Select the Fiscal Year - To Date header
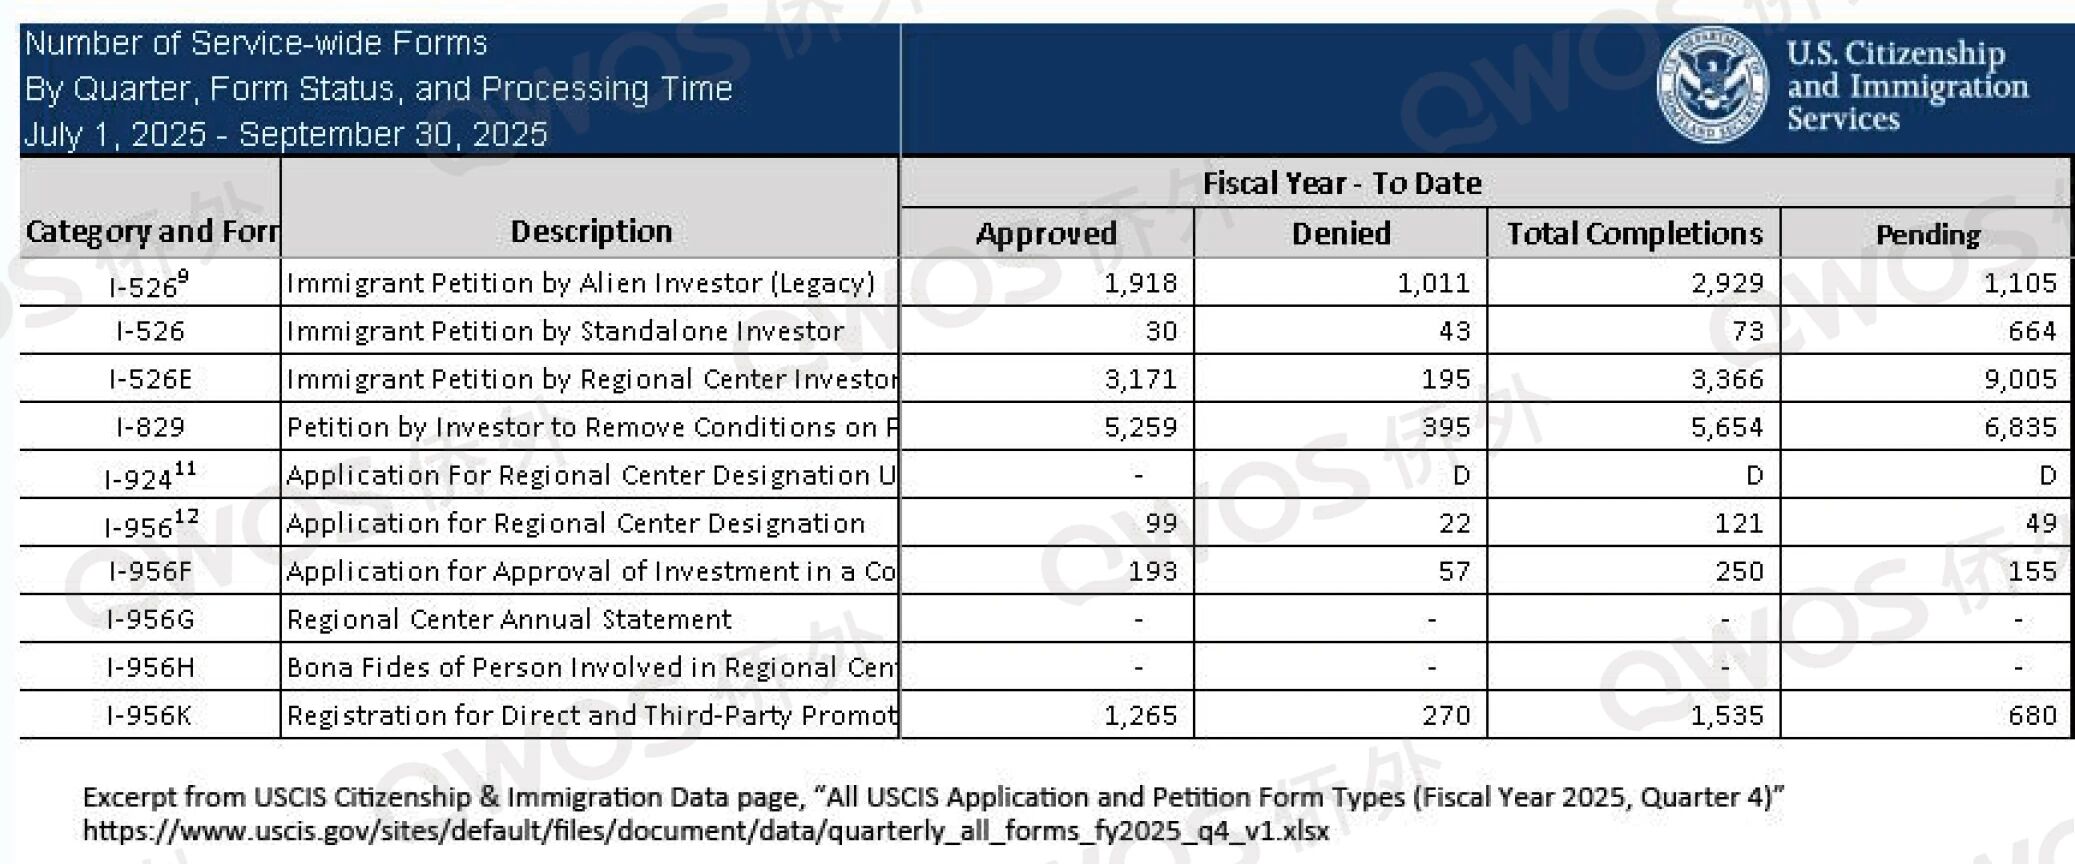Viewport: 2075px width, 864px height. coord(1341,183)
